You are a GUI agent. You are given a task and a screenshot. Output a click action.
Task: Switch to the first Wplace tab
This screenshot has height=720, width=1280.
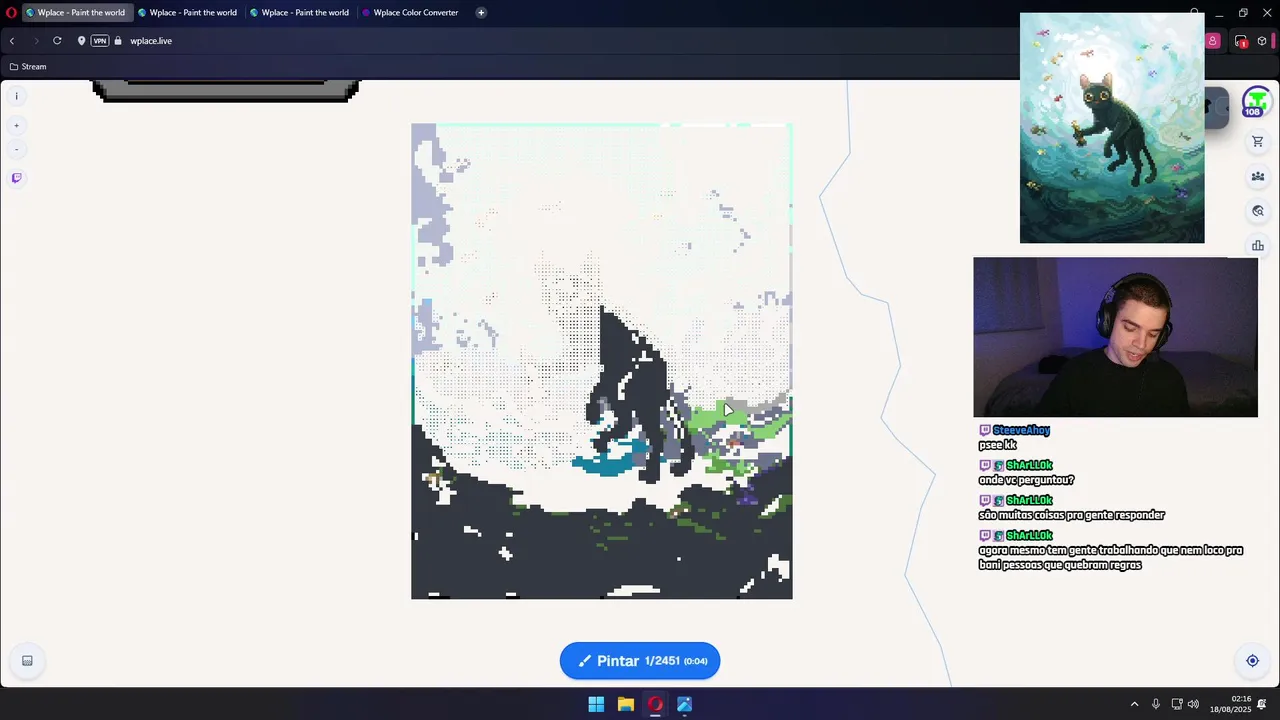pyautogui.click(x=76, y=13)
